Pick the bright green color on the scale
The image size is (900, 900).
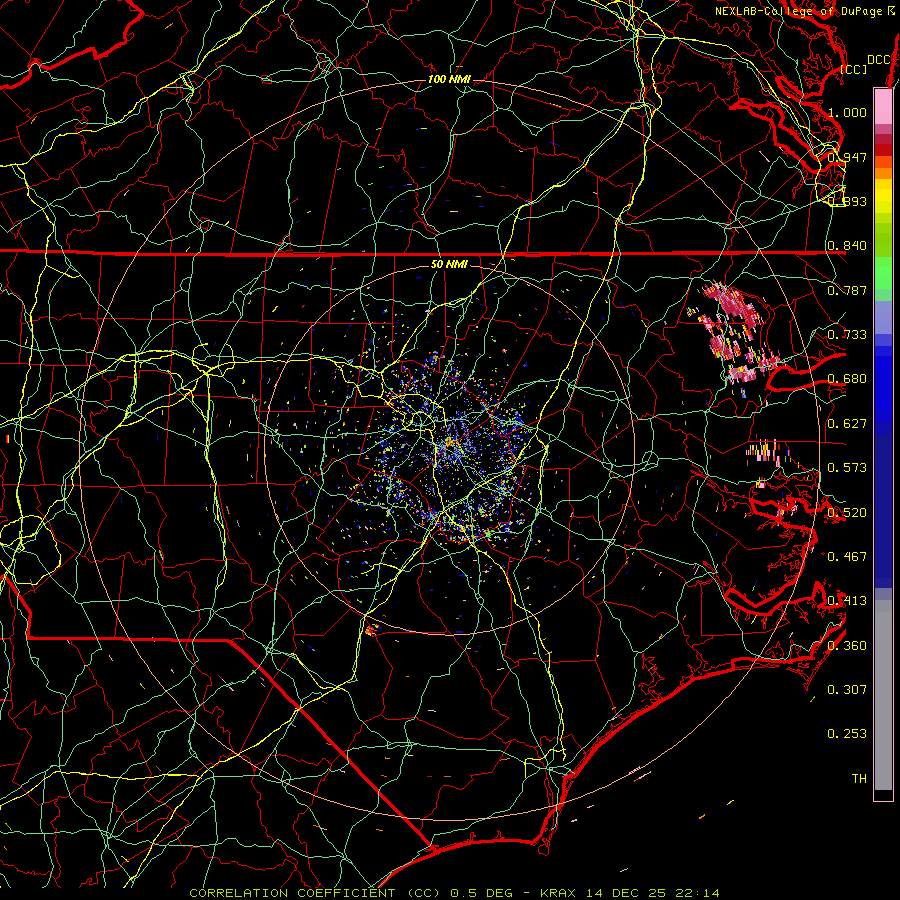pyautogui.click(x=883, y=273)
